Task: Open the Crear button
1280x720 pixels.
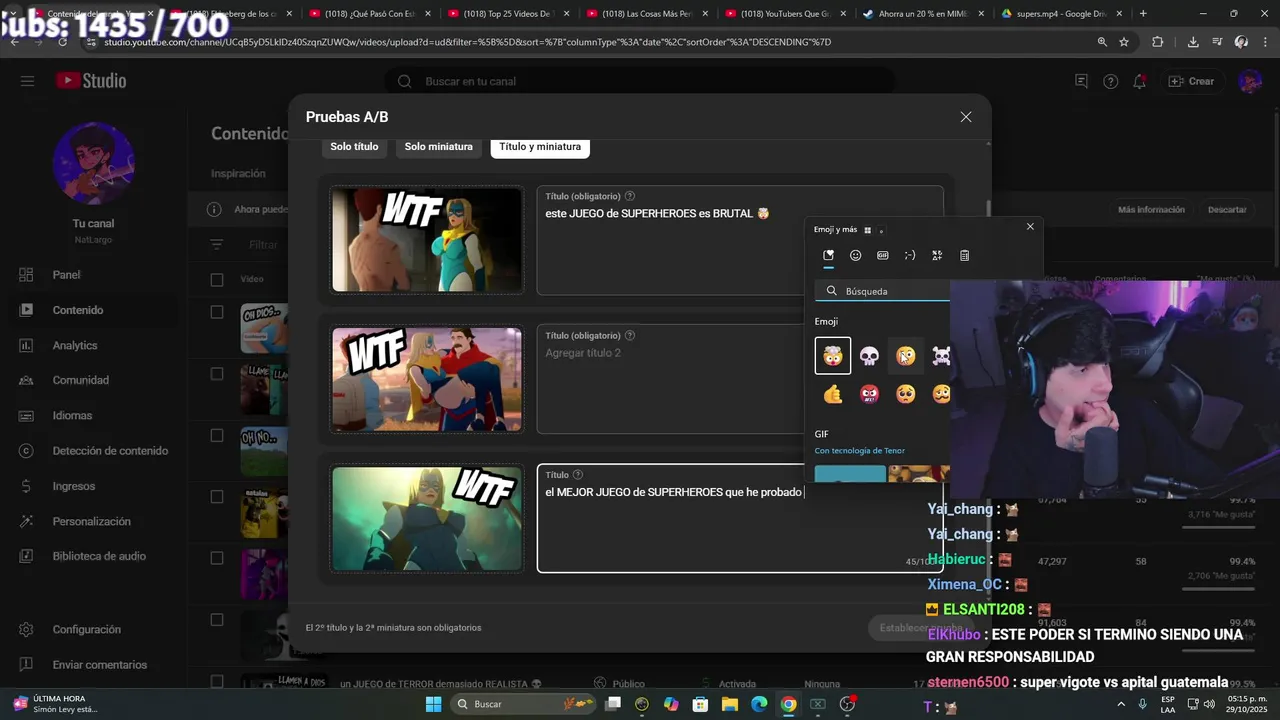Action: [1192, 81]
